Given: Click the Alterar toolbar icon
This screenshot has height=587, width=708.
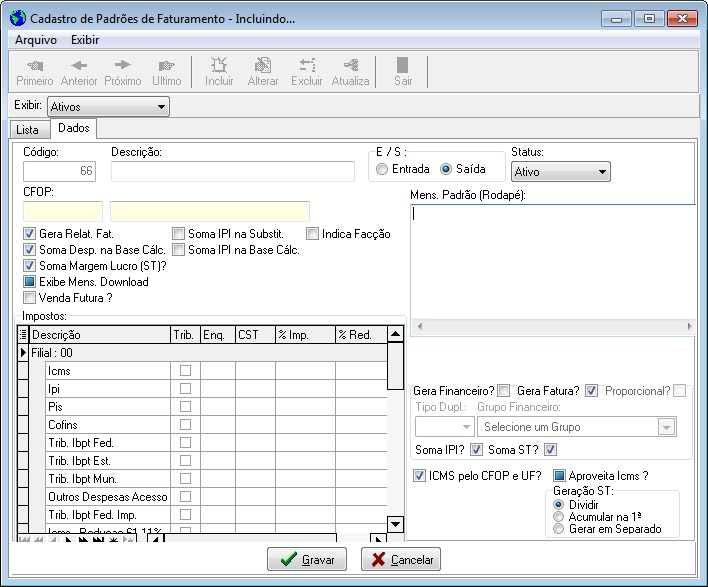Looking at the screenshot, I should pyautogui.click(x=263, y=72).
